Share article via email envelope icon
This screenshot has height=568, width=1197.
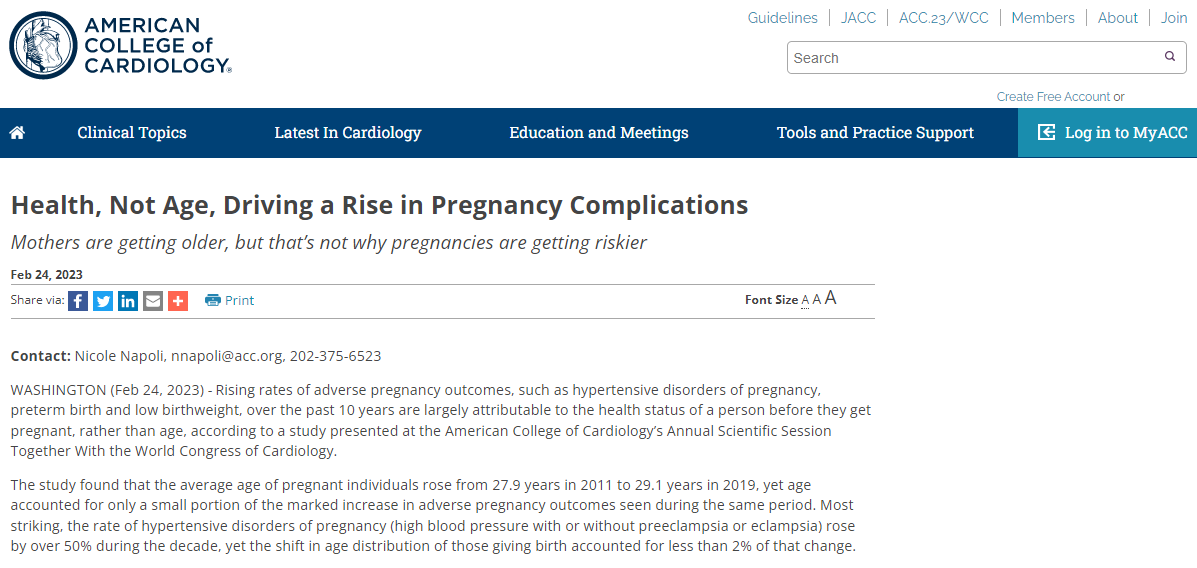click(153, 301)
